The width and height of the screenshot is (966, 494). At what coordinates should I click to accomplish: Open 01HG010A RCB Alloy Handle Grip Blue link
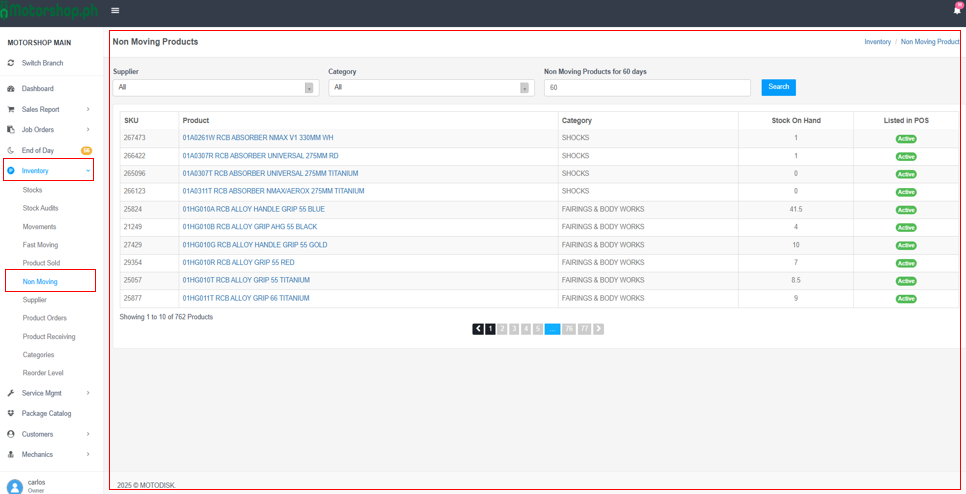point(253,209)
